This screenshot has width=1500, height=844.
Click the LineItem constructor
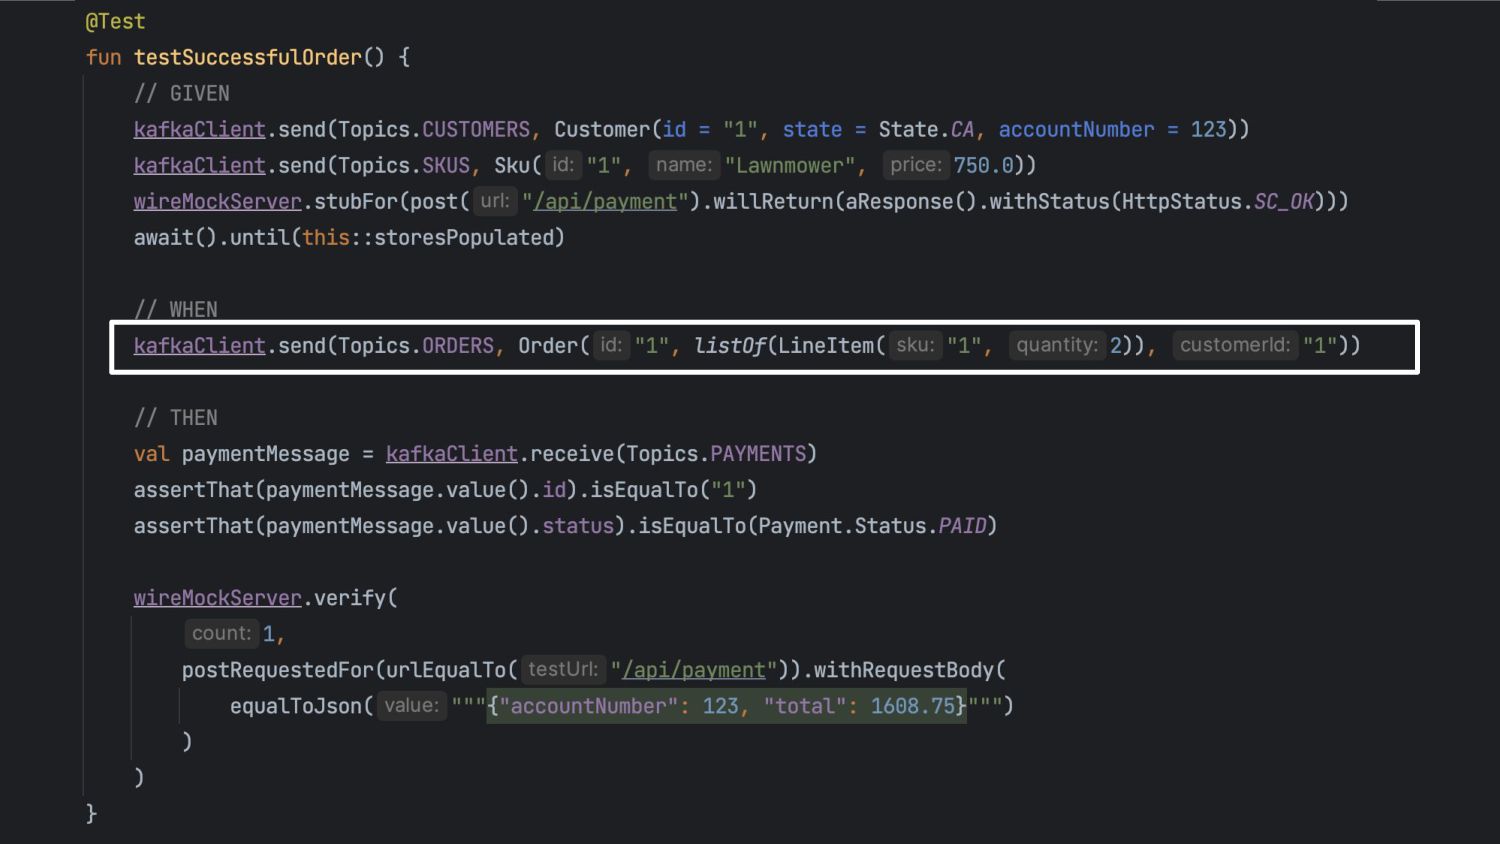(825, 345)
